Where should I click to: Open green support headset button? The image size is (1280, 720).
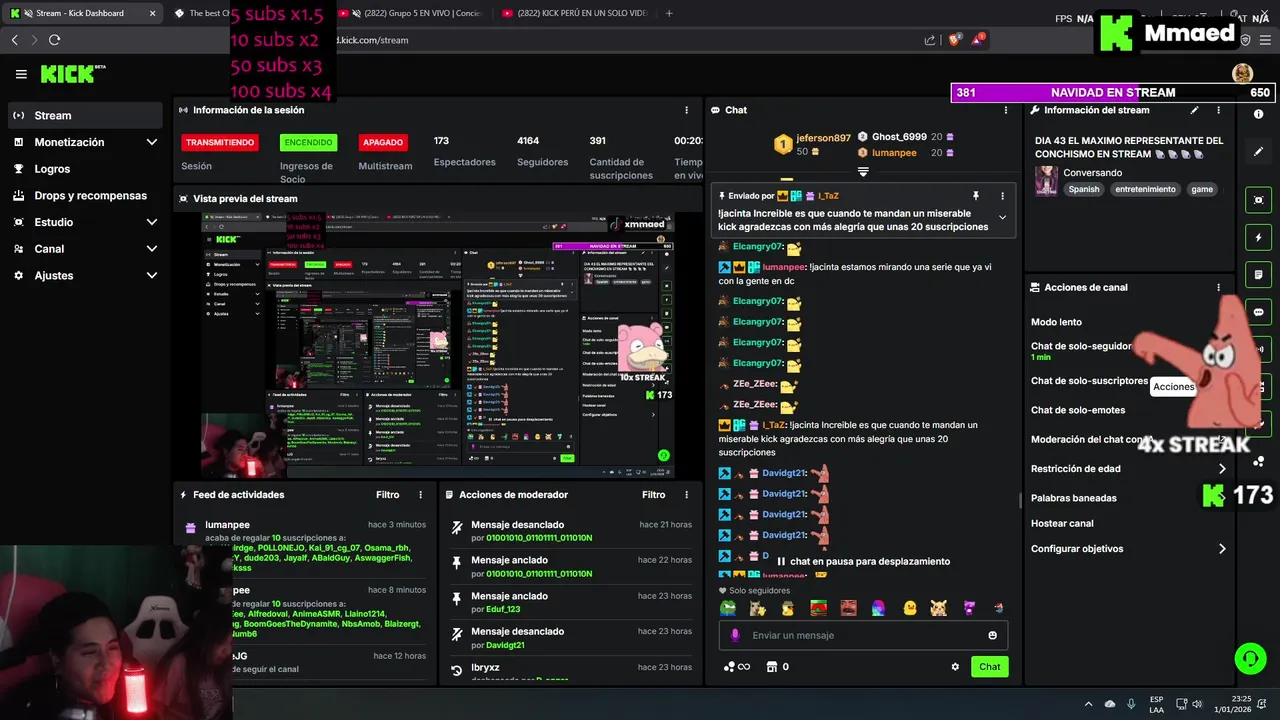[1250, 658]
